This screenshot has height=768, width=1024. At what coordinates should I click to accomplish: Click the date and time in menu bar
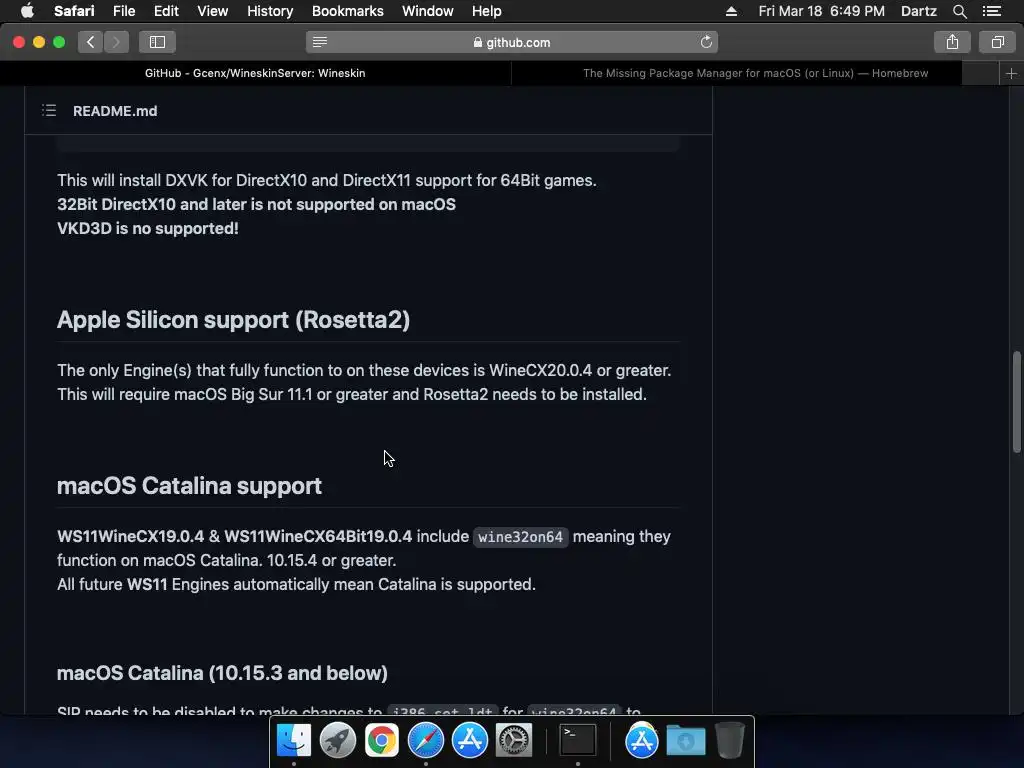point(821,11)
